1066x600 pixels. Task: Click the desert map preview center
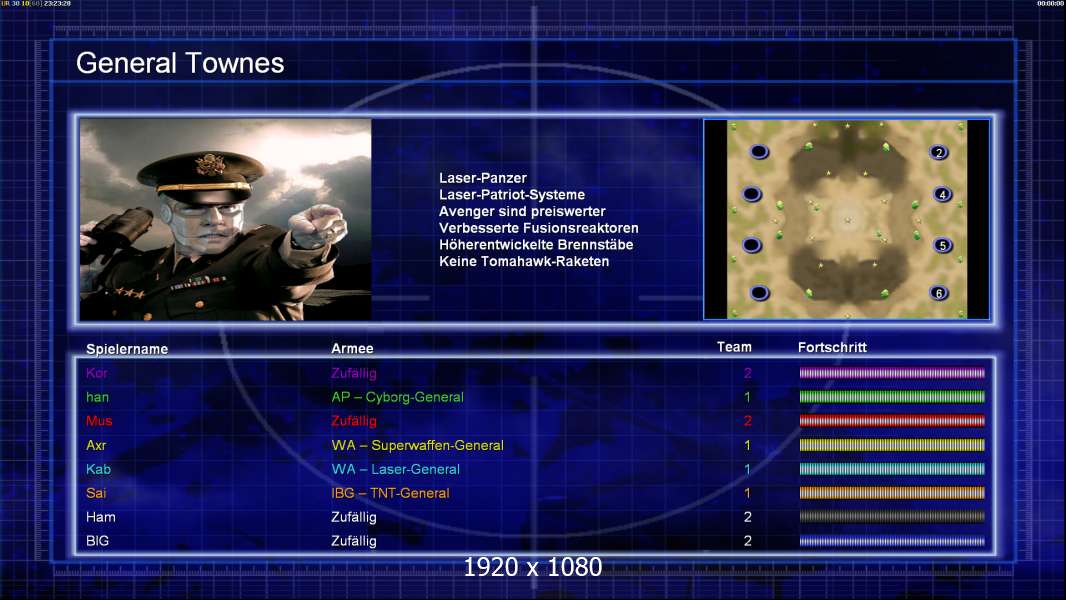tap(847, 219)
